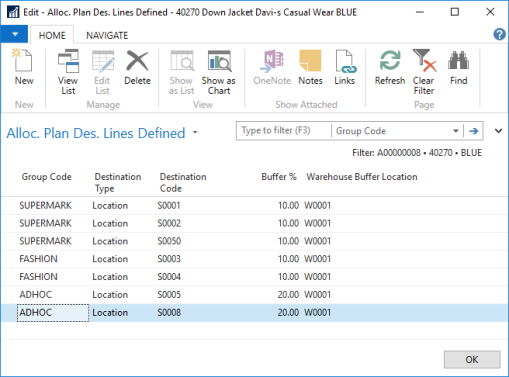Open the blue application menu dropdown
The width and height of the screenshot is (509, 377).
pyautogui.click(x=14, y=34)
